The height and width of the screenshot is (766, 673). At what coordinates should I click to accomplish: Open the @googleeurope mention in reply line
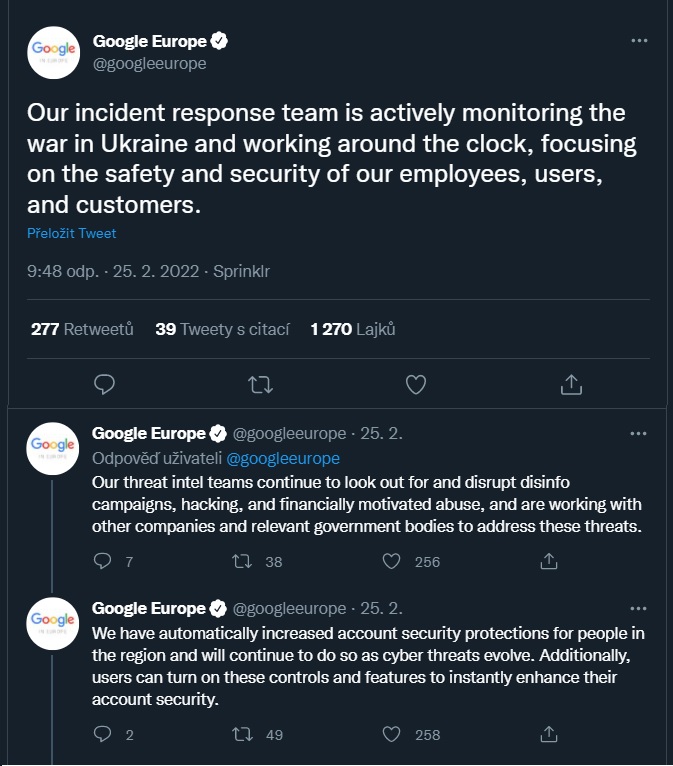point(283,458)
